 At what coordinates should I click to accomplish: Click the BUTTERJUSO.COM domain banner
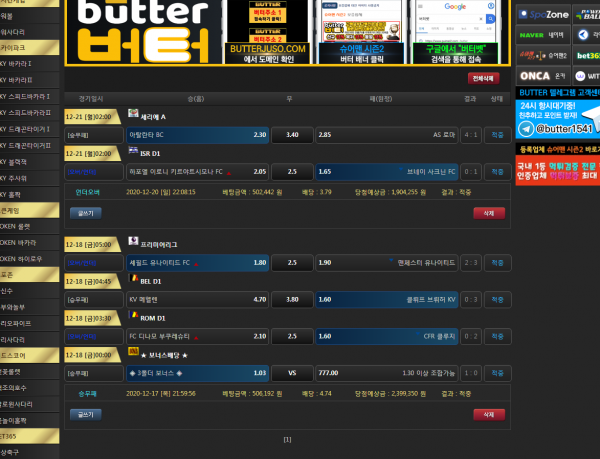[x=266, y=32]
